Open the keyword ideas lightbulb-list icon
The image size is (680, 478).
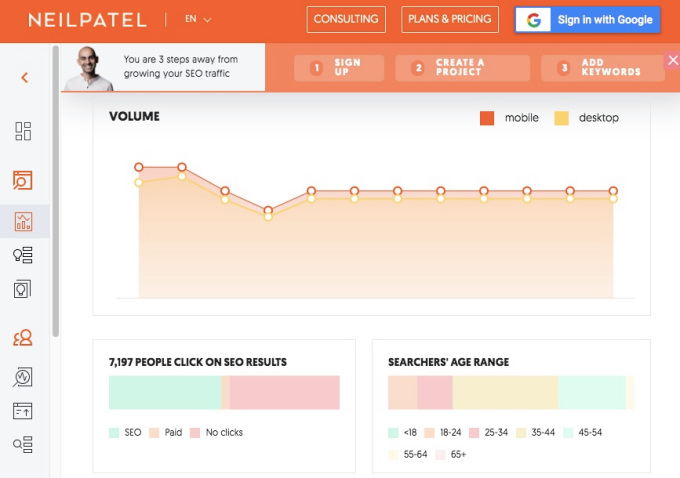(23, 255)
